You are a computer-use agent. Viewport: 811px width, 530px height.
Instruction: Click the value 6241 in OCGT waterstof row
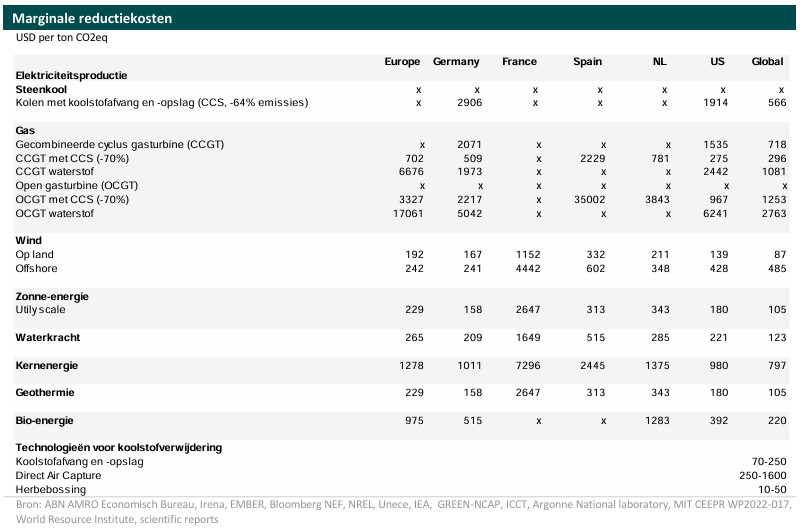(715, 213)
